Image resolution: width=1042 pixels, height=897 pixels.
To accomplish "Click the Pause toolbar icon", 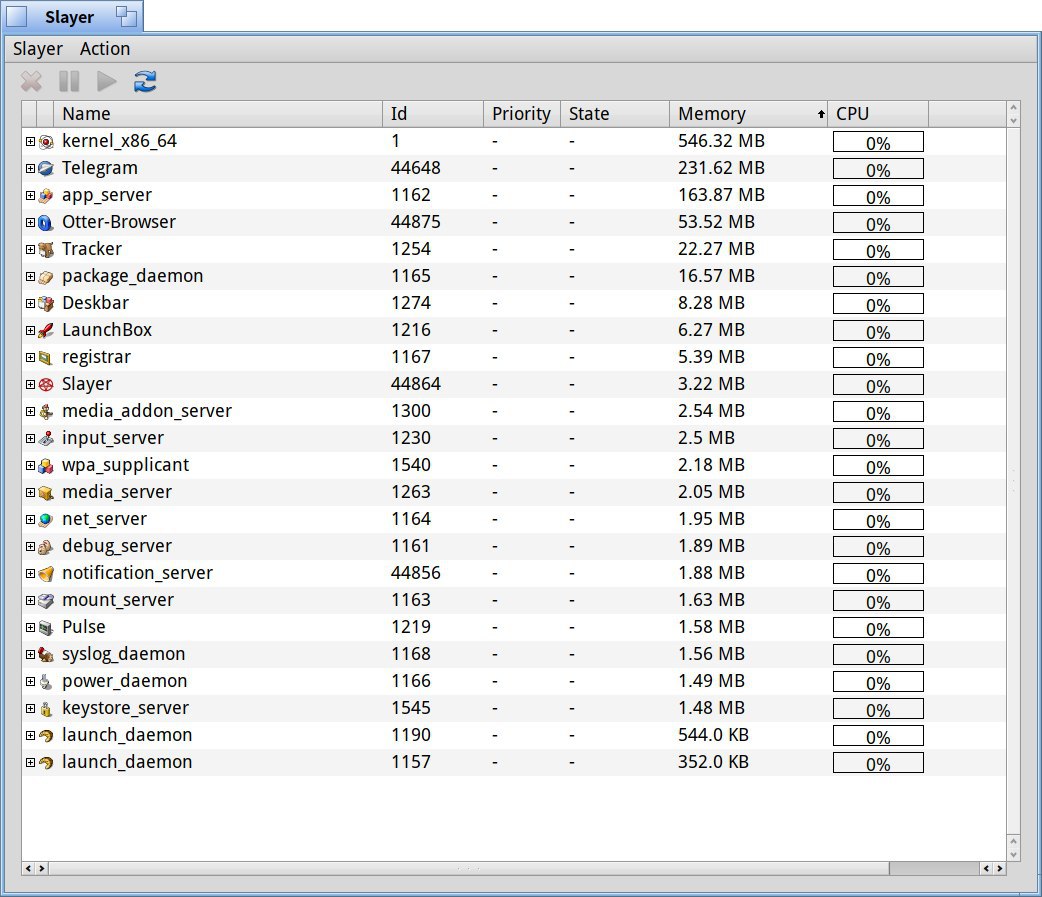I will [69, 82].
